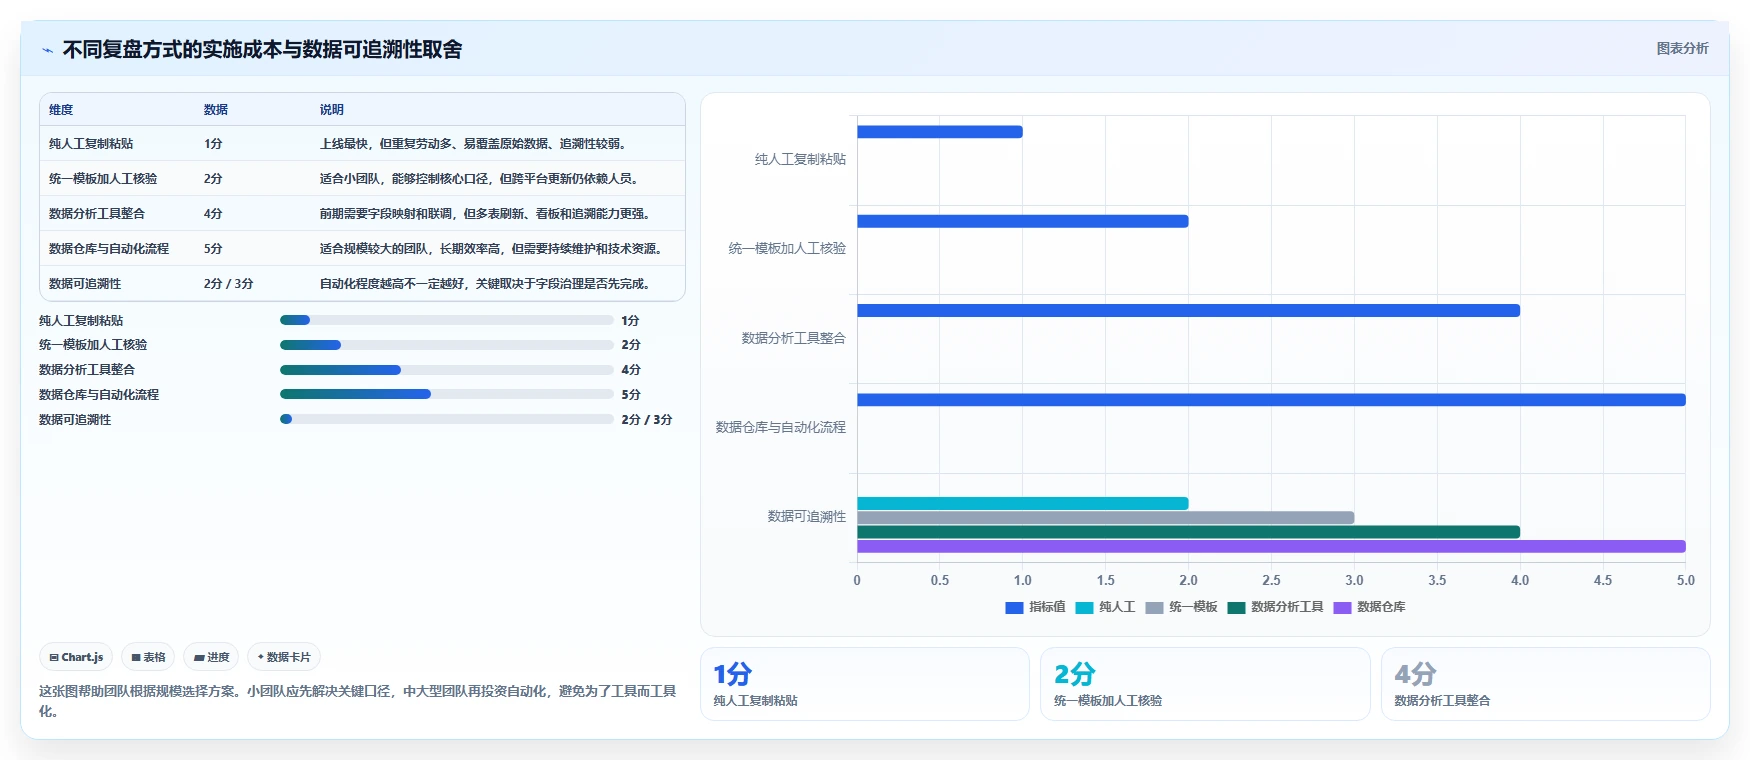The height and width of the screenshot is (760, 1750).
Task: Click the 1分 card for 纯人工复制粘贴
Action: click(865, 684)
